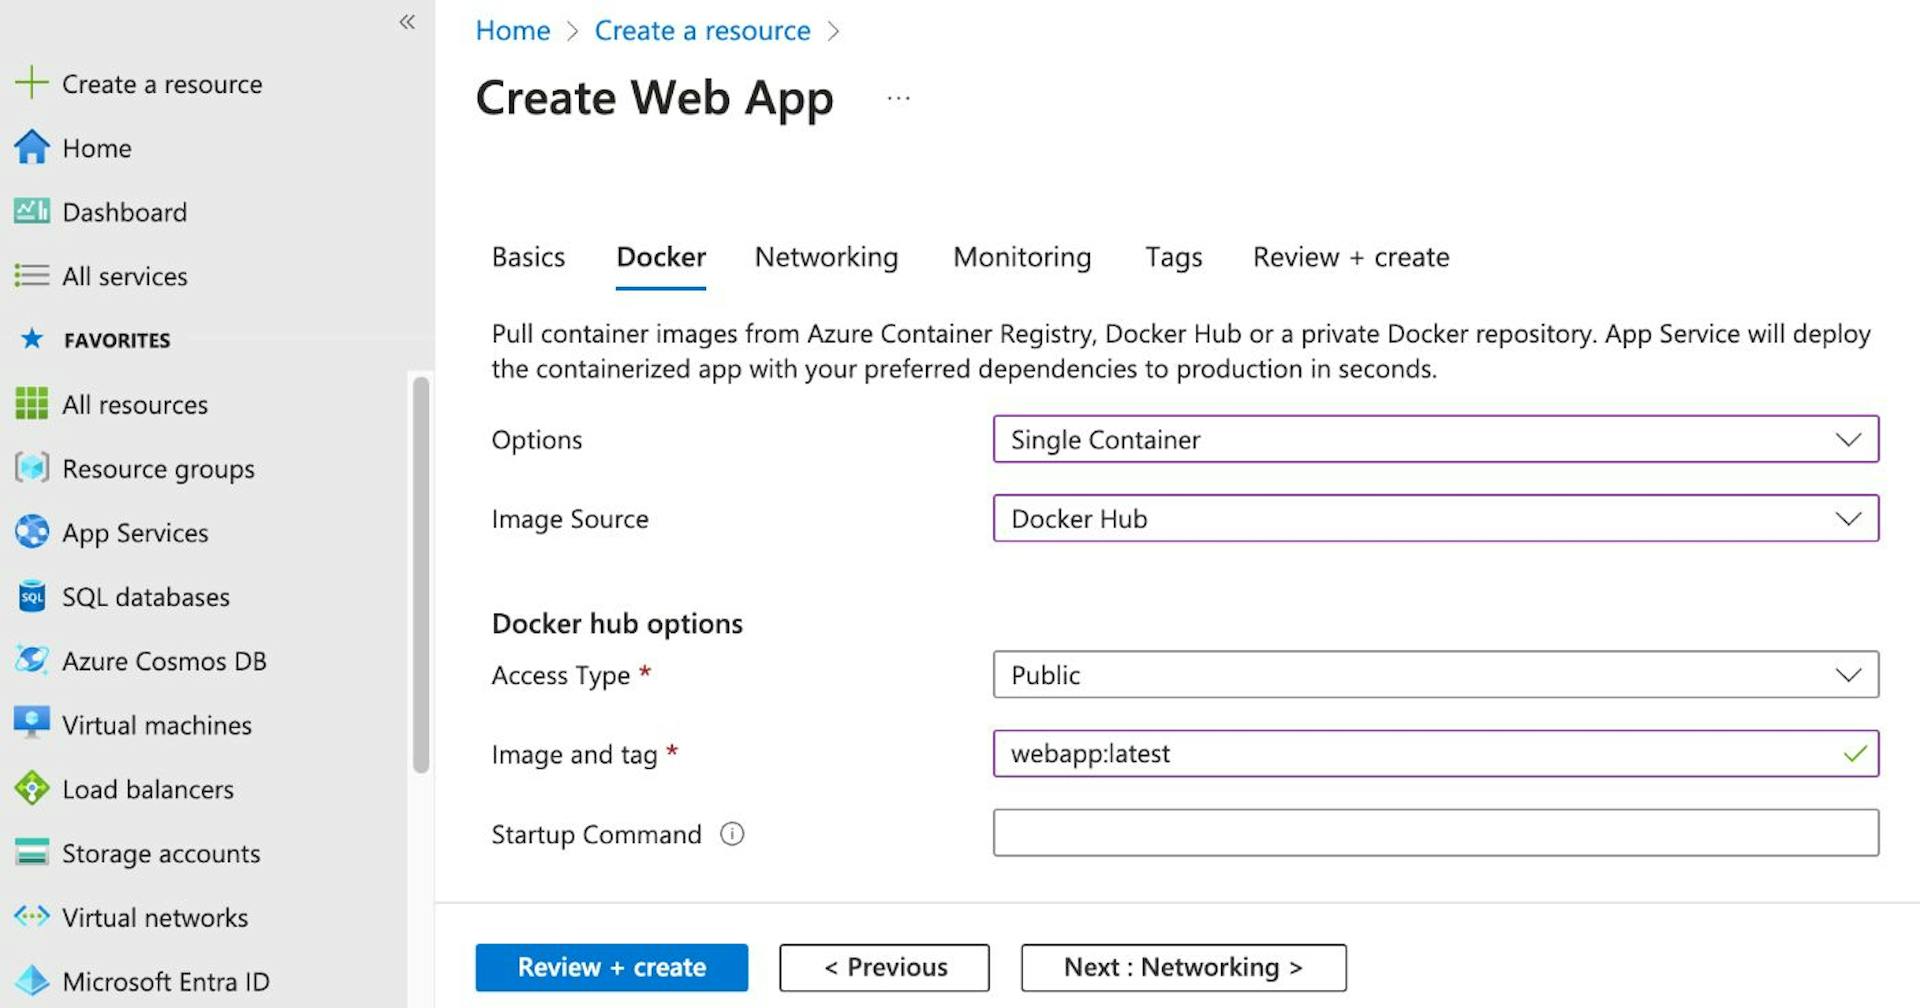Image resolution: width=1920 pixels, height=1008 pixels.
Task: Click the Review + create button
Action: pos(611,967)
